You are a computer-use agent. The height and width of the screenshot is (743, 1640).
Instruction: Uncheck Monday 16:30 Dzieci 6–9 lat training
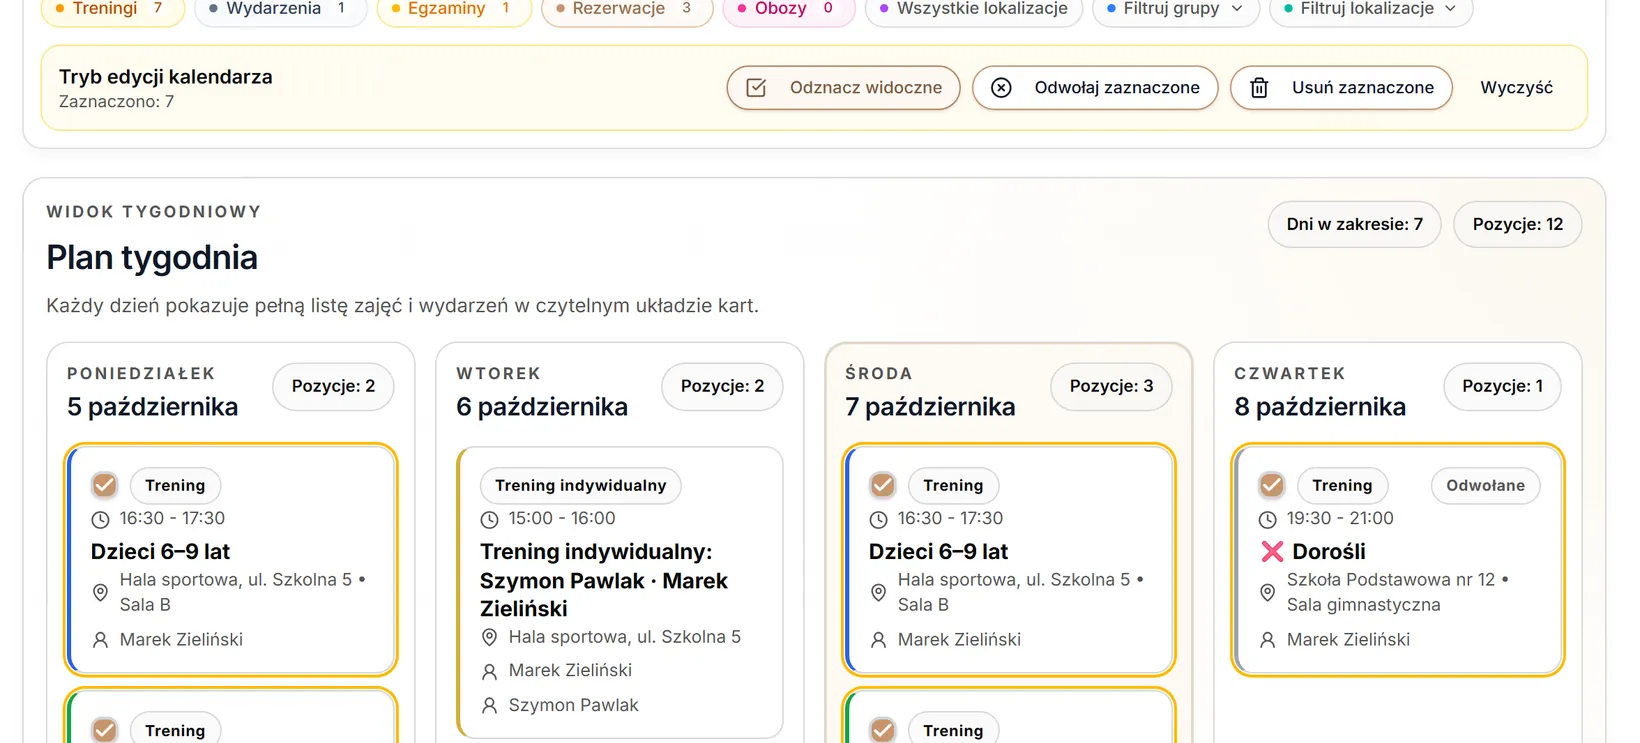[x=105, y=485]
